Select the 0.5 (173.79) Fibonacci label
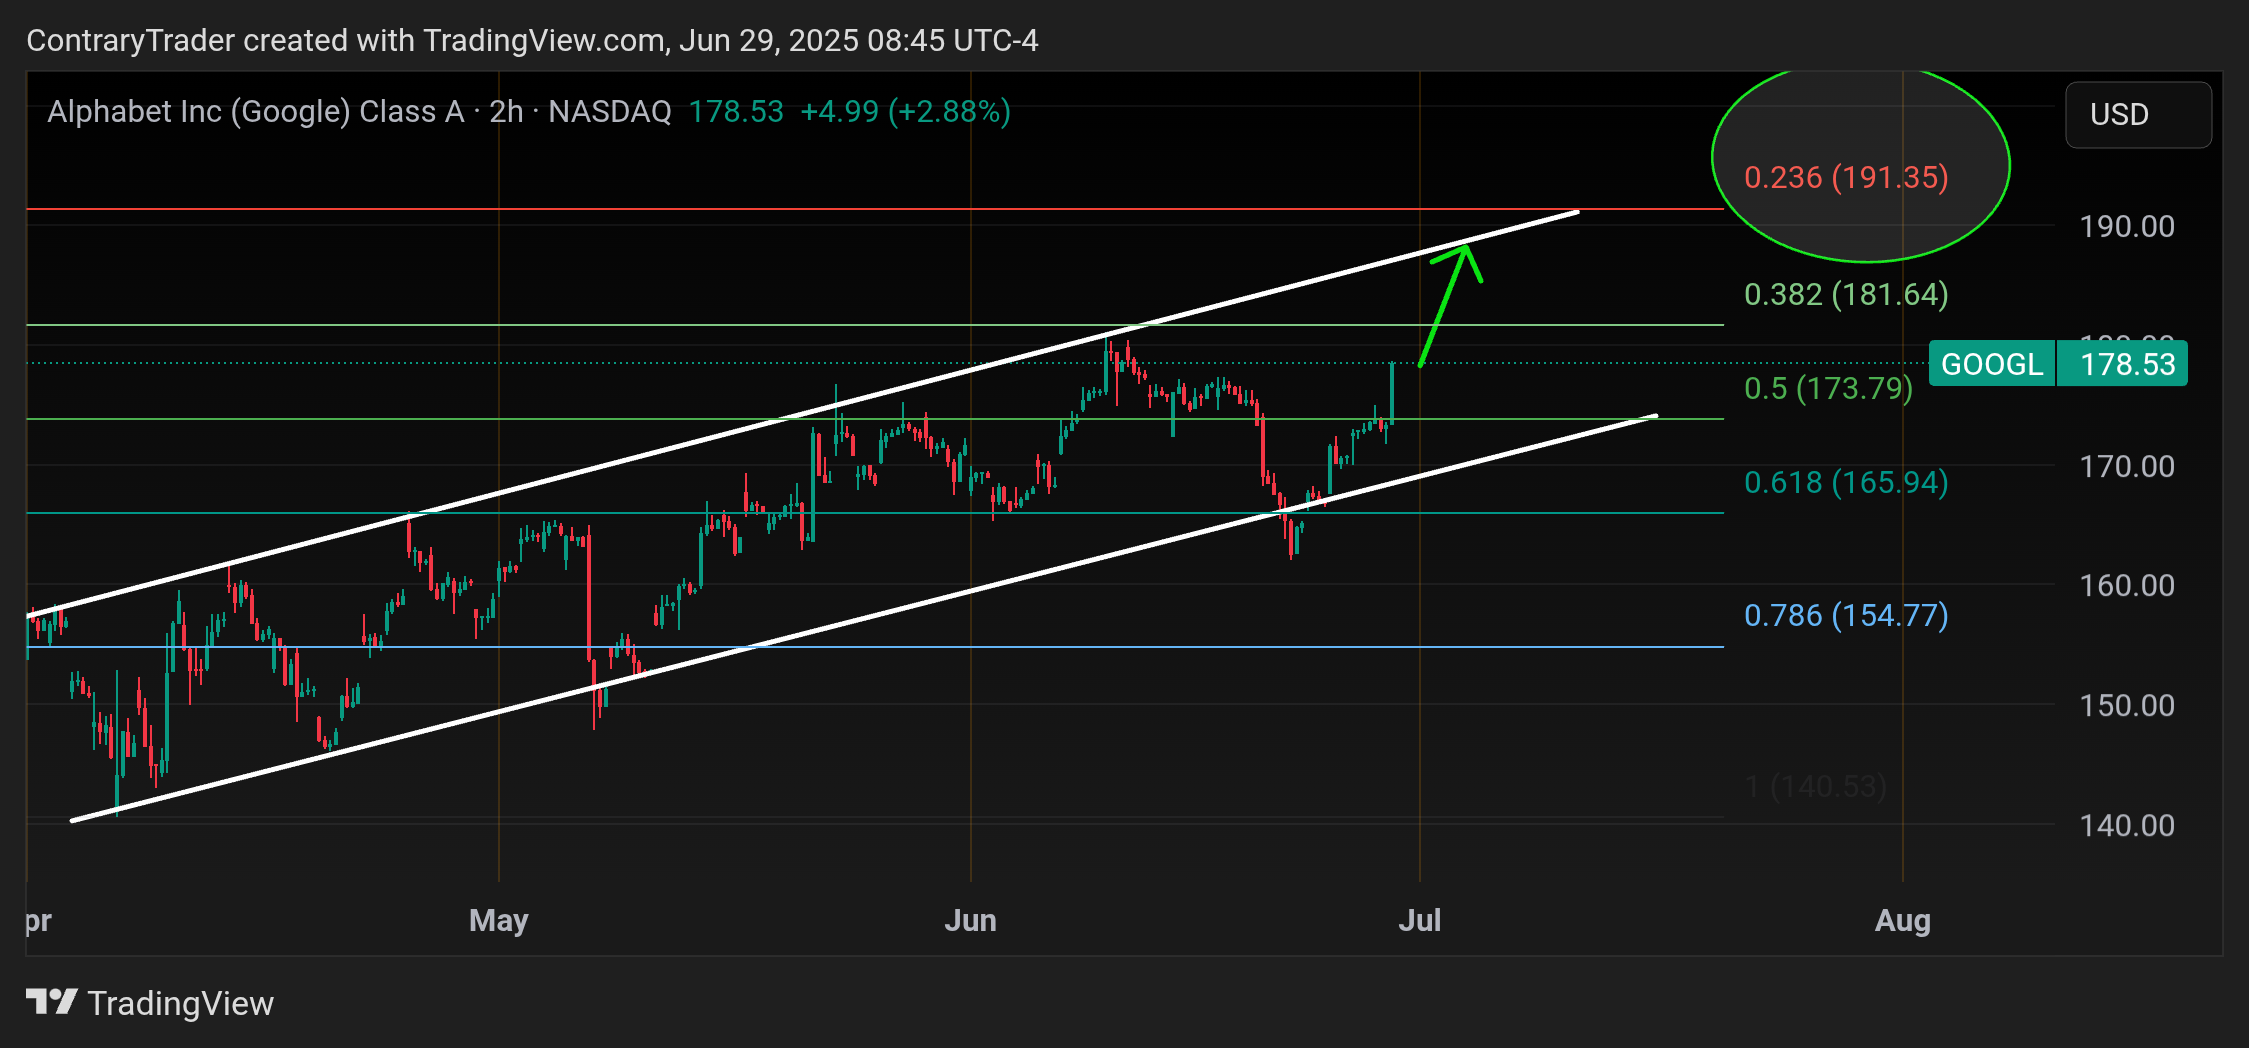This screenshot has height=1048, width=2249. pyautogui.click(x=1828, y=388)
